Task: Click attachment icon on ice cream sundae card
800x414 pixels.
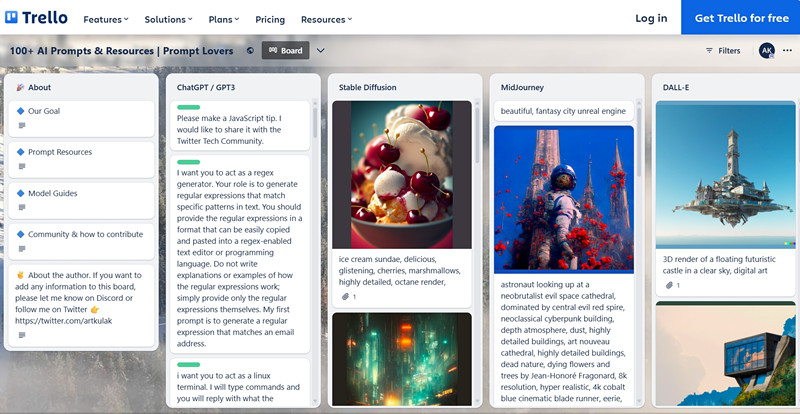Action: pyautogui.click(x=345, y=297)
